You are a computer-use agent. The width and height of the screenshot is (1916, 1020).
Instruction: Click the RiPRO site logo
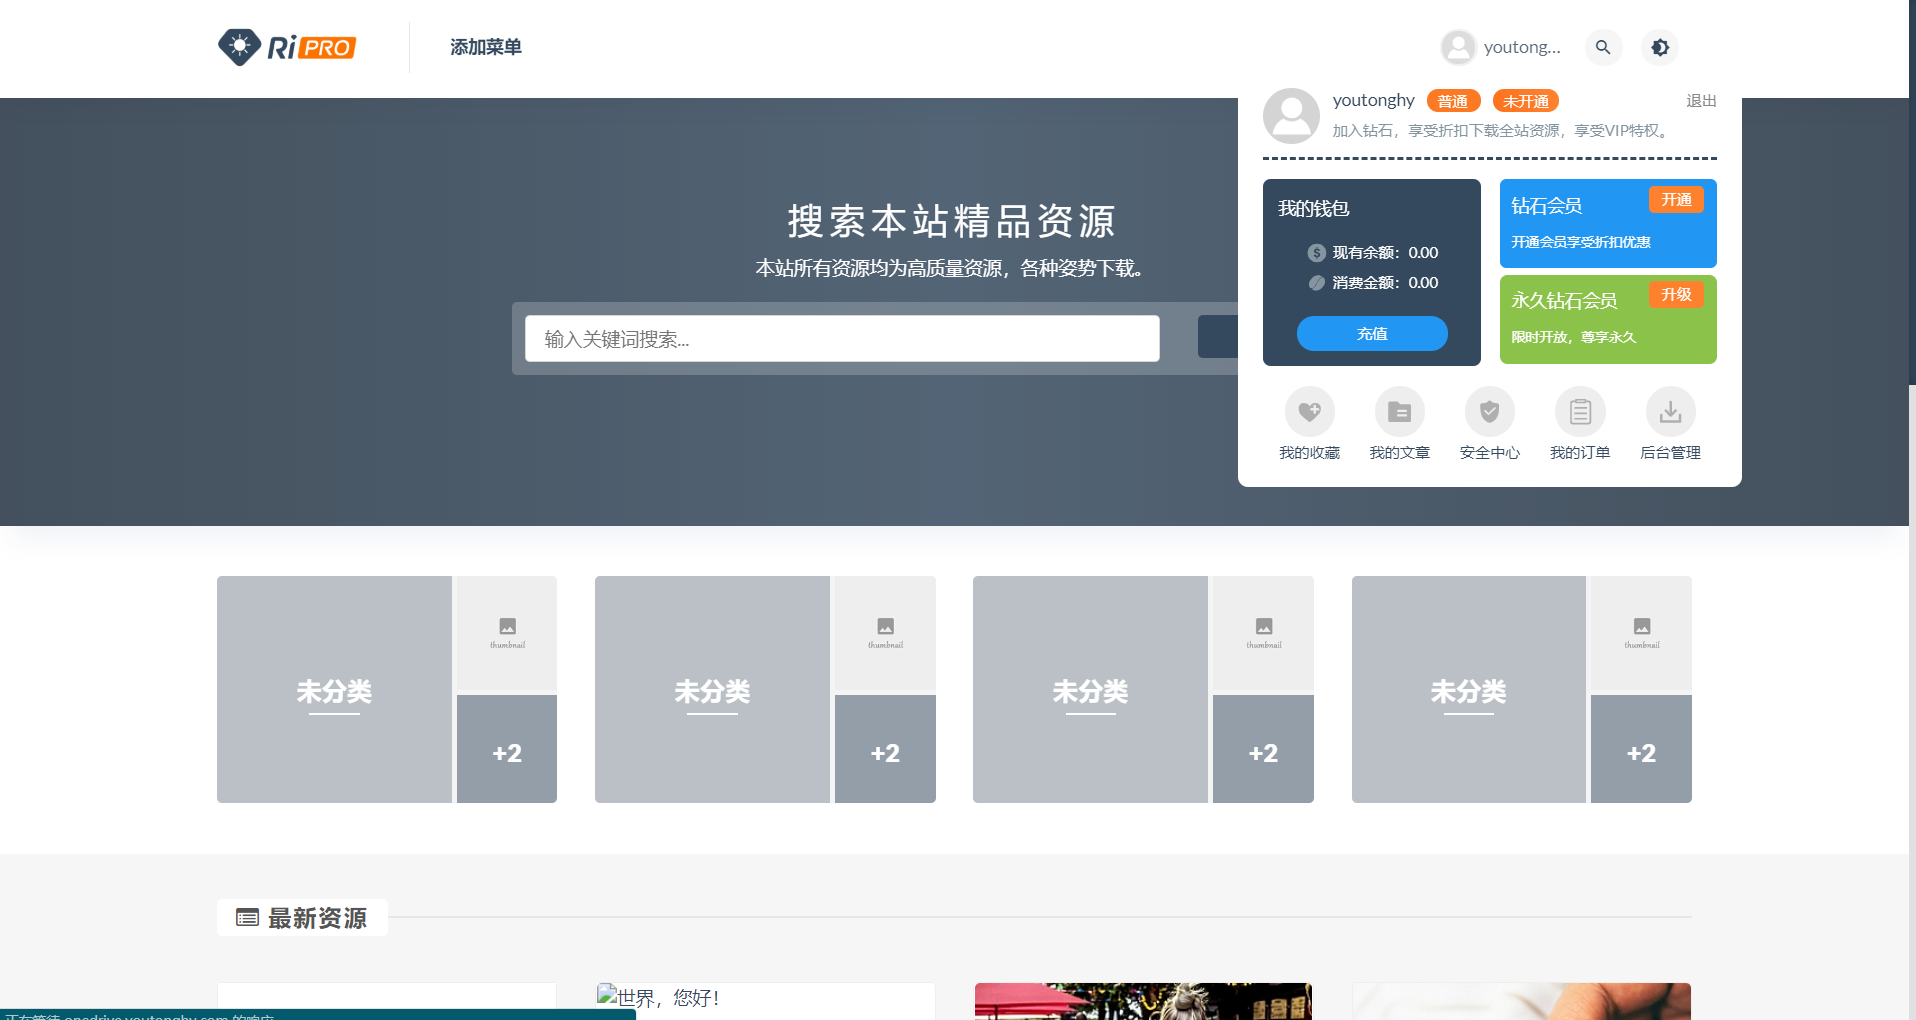coord(287,47)
